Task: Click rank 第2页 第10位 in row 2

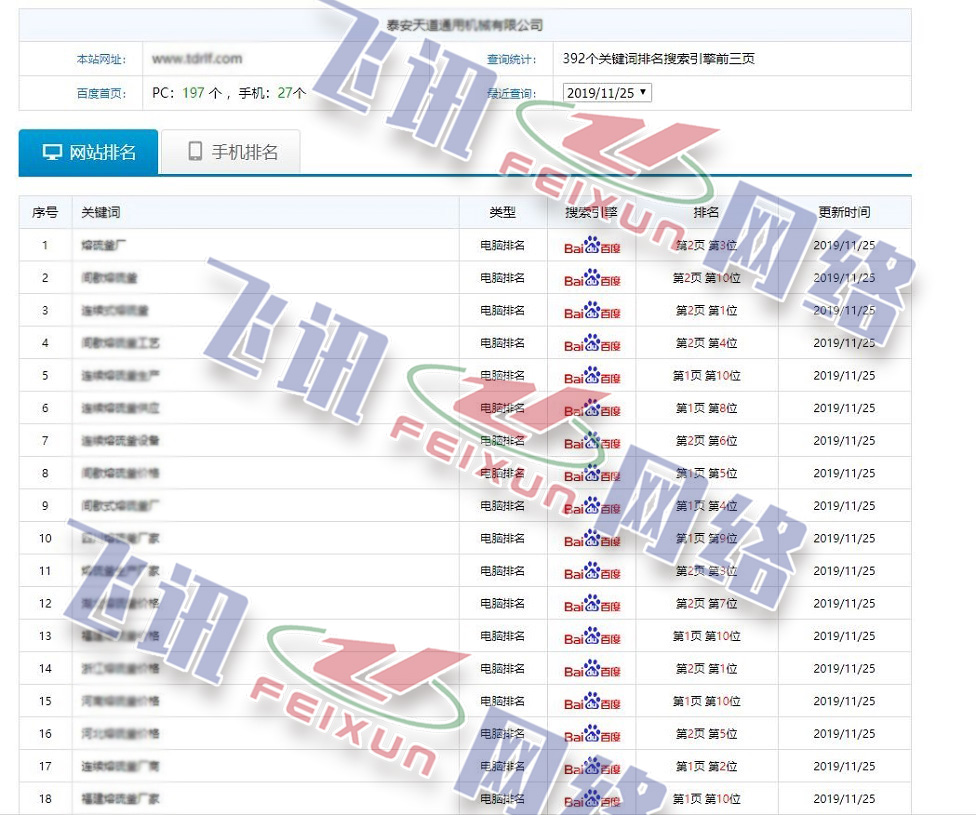Action: 706,278
